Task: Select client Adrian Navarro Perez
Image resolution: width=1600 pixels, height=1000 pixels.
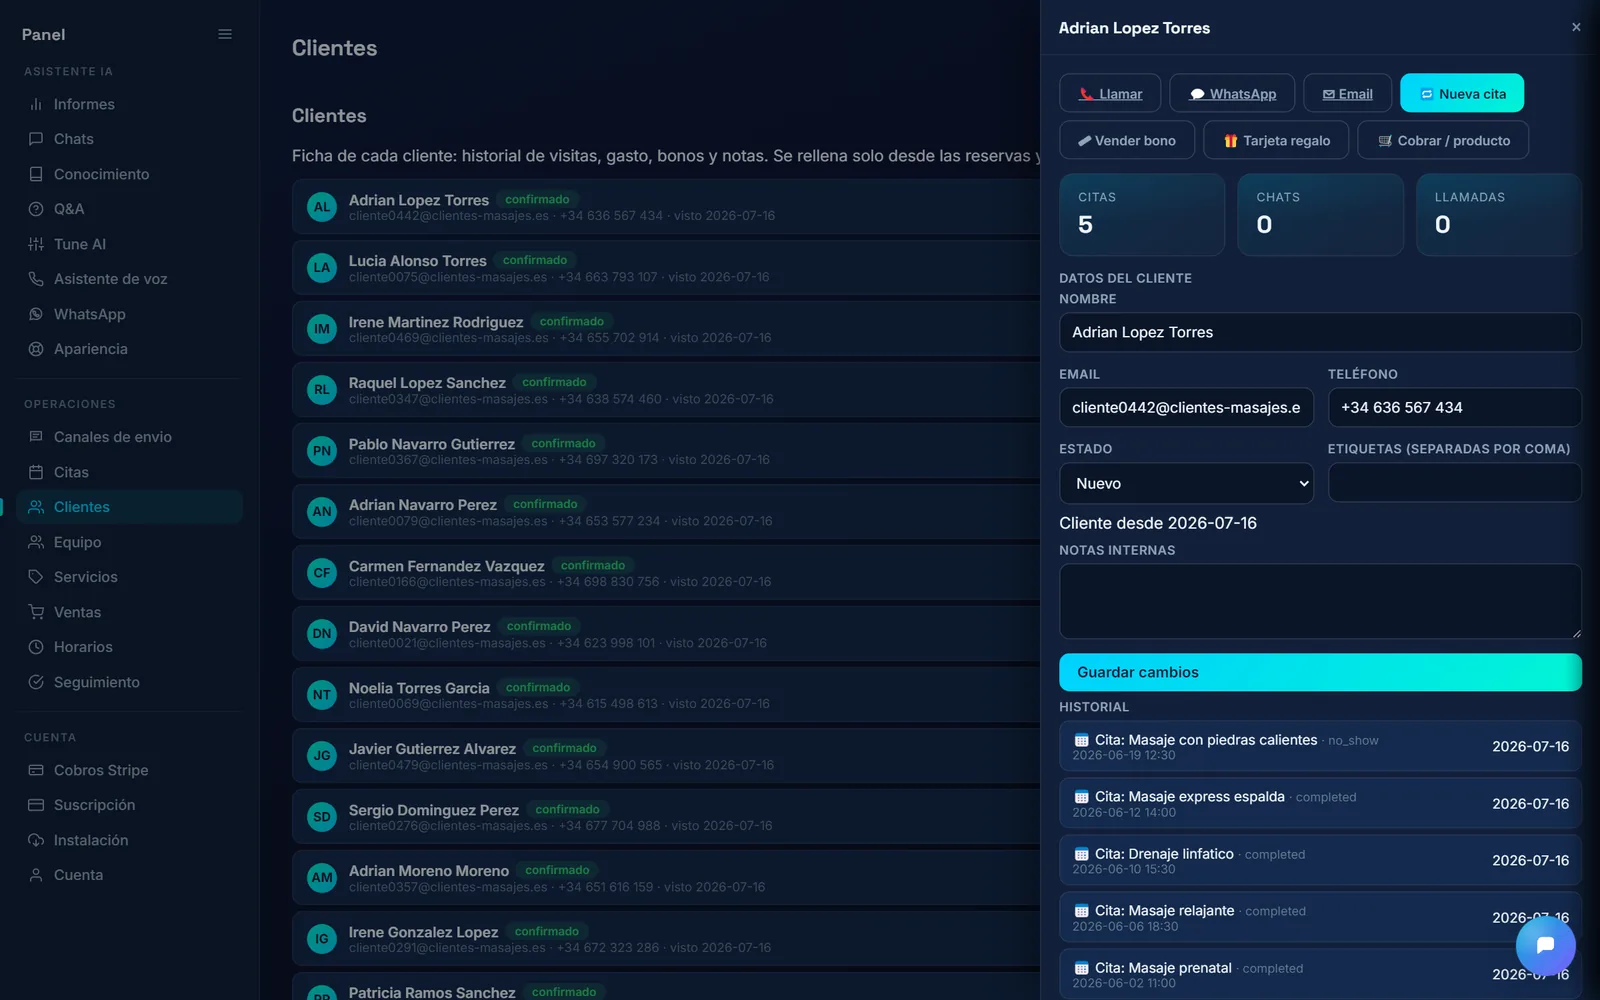Action: point(666,512)
